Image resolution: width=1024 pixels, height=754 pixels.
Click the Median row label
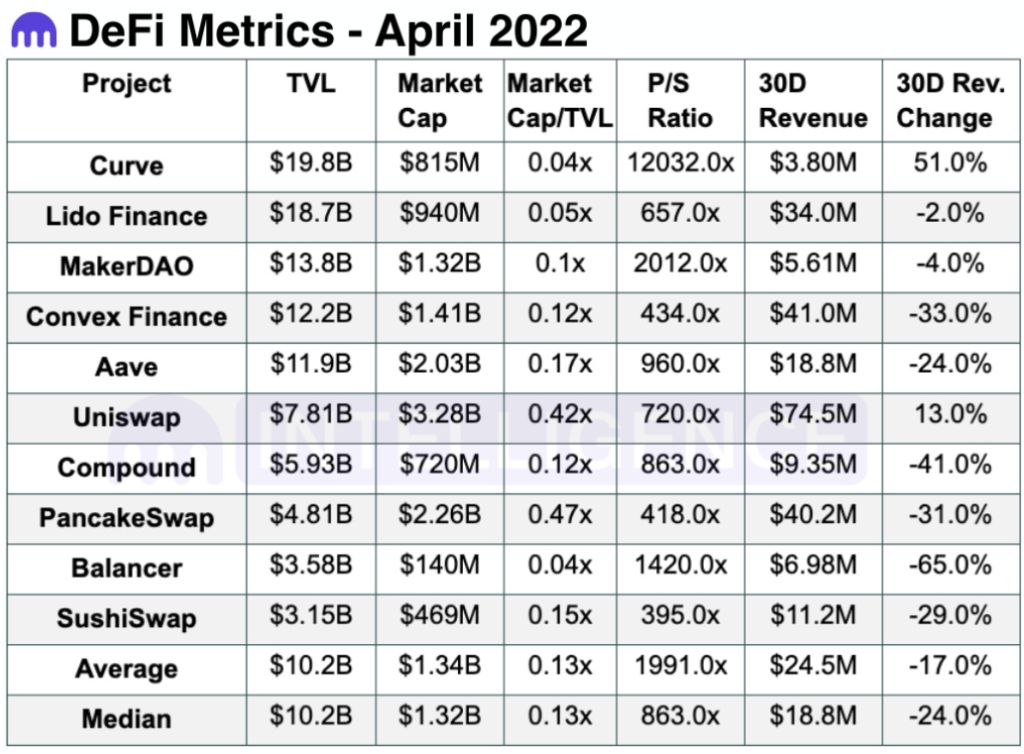127,719
